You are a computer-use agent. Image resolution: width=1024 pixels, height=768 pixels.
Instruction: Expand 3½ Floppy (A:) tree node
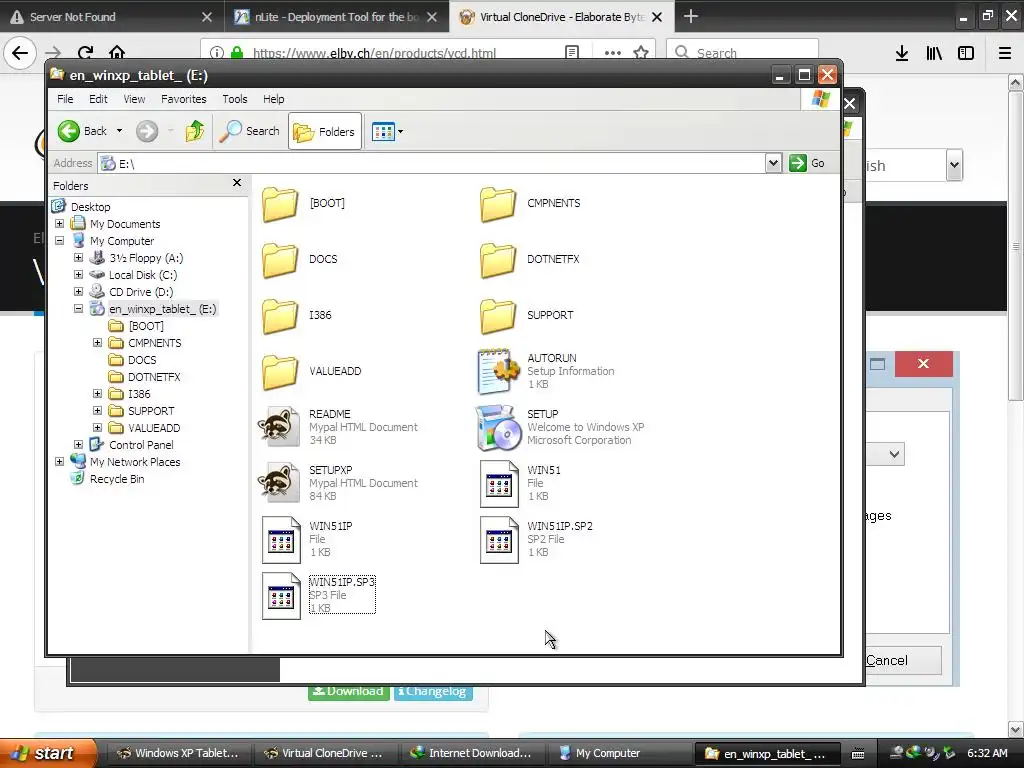coord(78,258)
